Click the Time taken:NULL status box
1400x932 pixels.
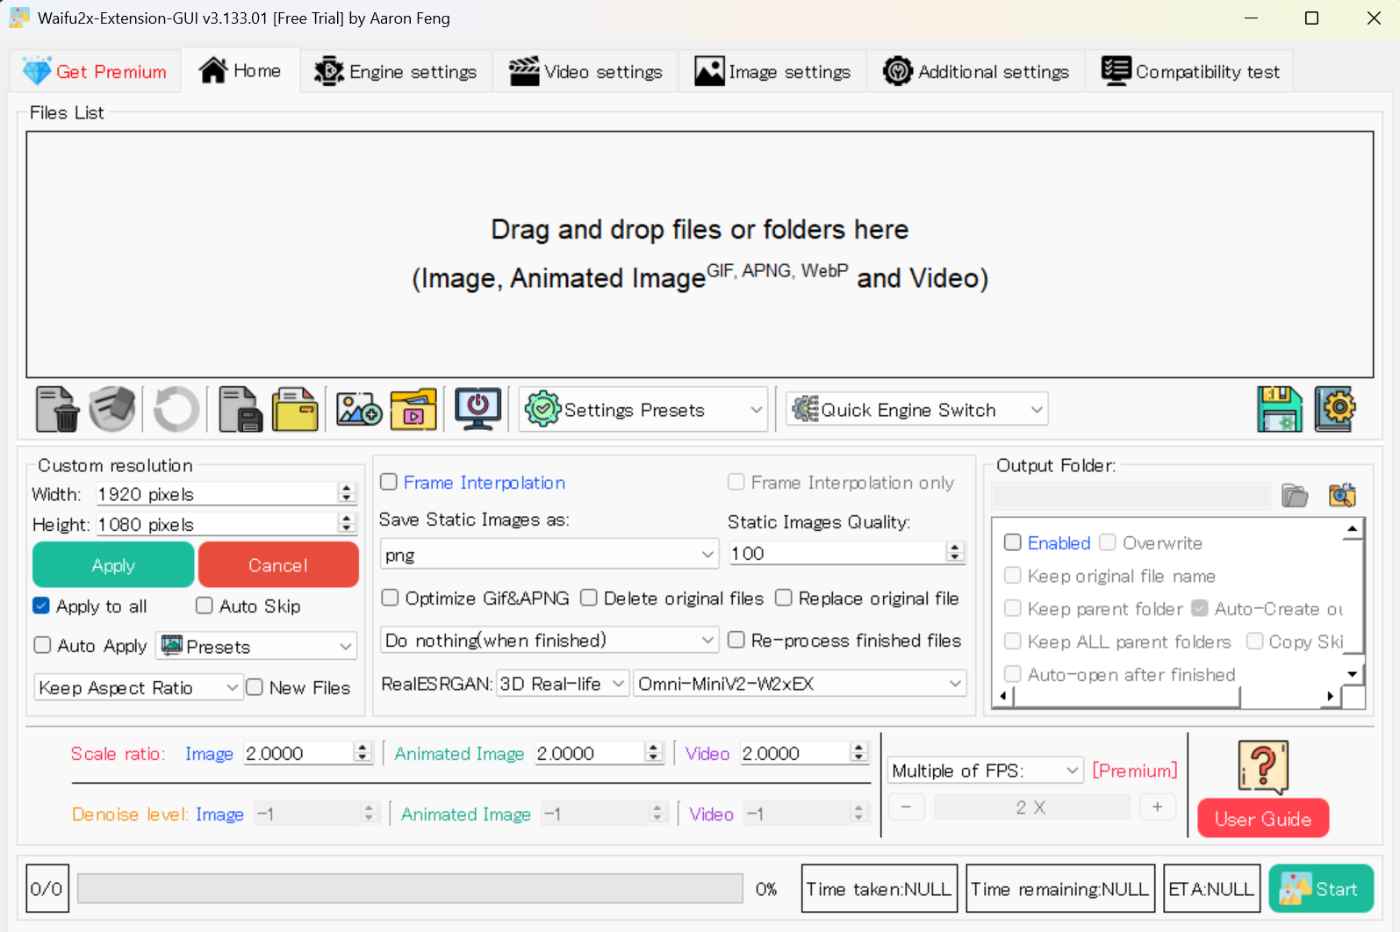point(879,889)
